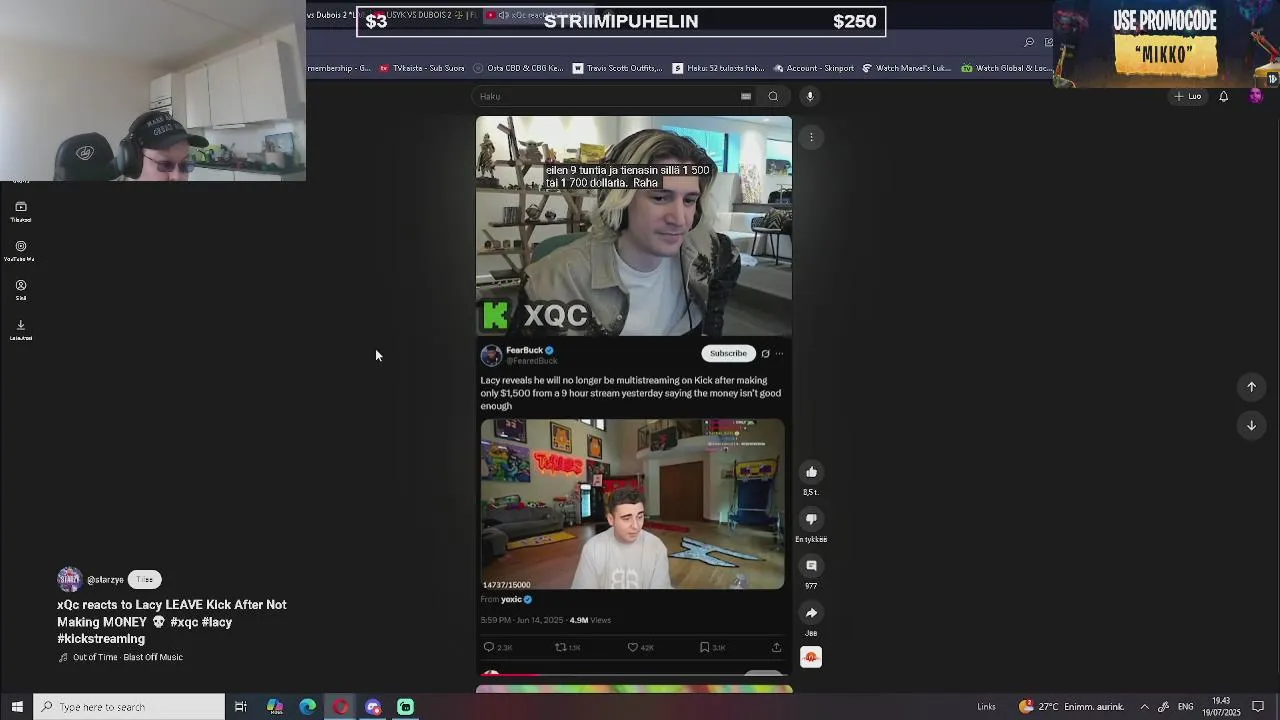Screen dimensions: 1280x720
Task: Open Lataukset downloads in sidebar
Action: (x=20, y=330)
